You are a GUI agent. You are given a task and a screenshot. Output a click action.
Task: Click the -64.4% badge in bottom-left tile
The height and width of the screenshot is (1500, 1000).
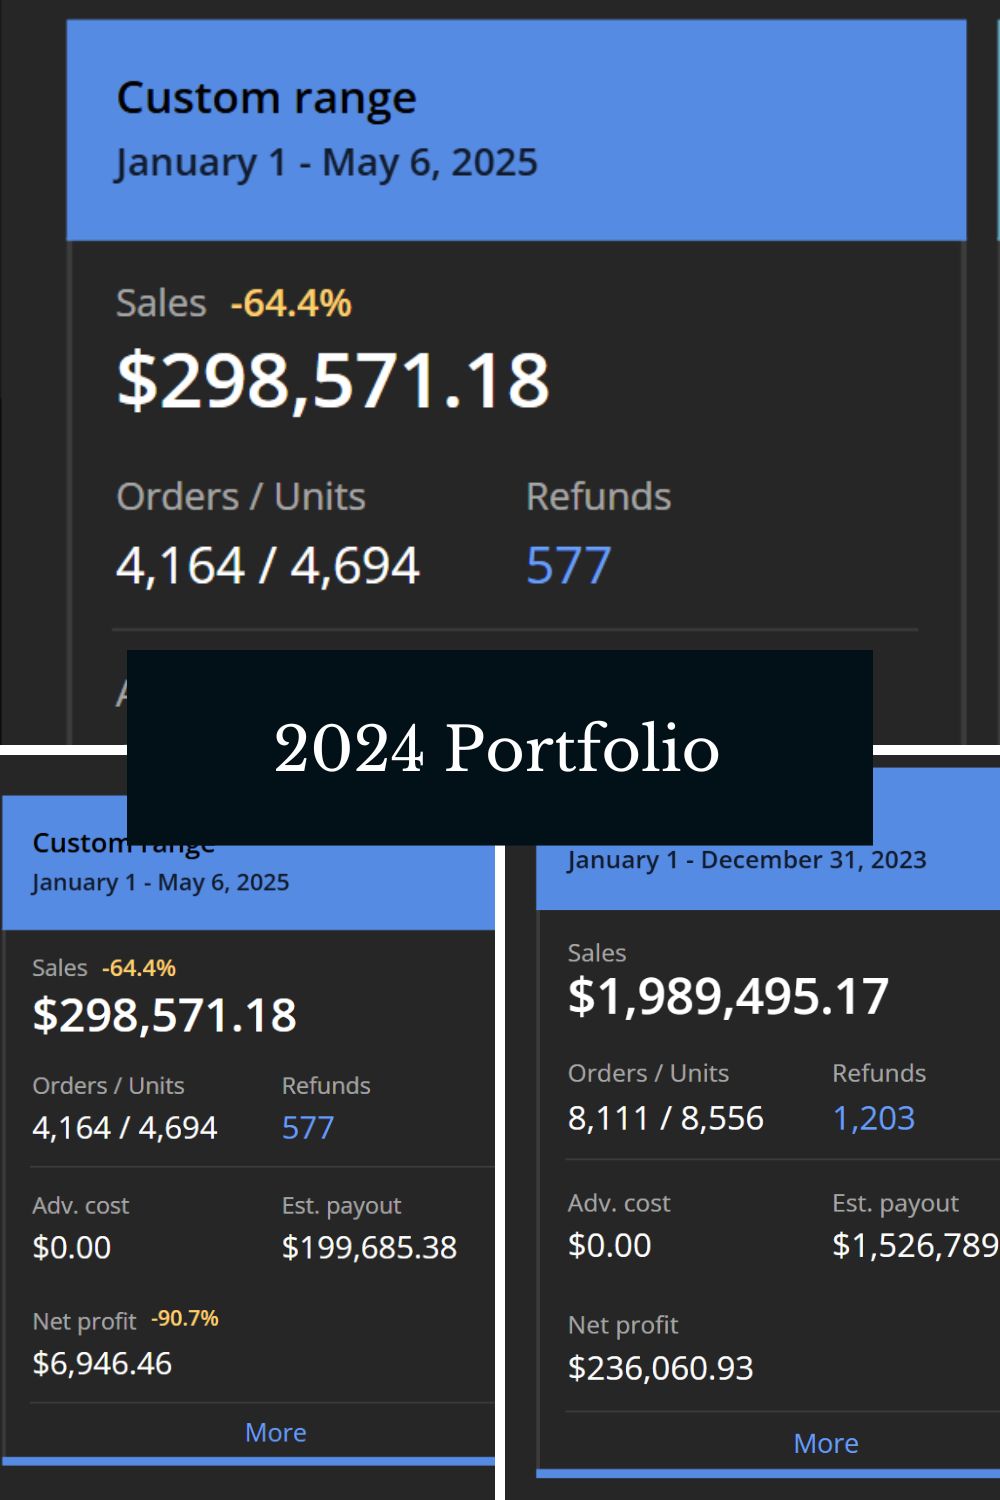(139, 968)
